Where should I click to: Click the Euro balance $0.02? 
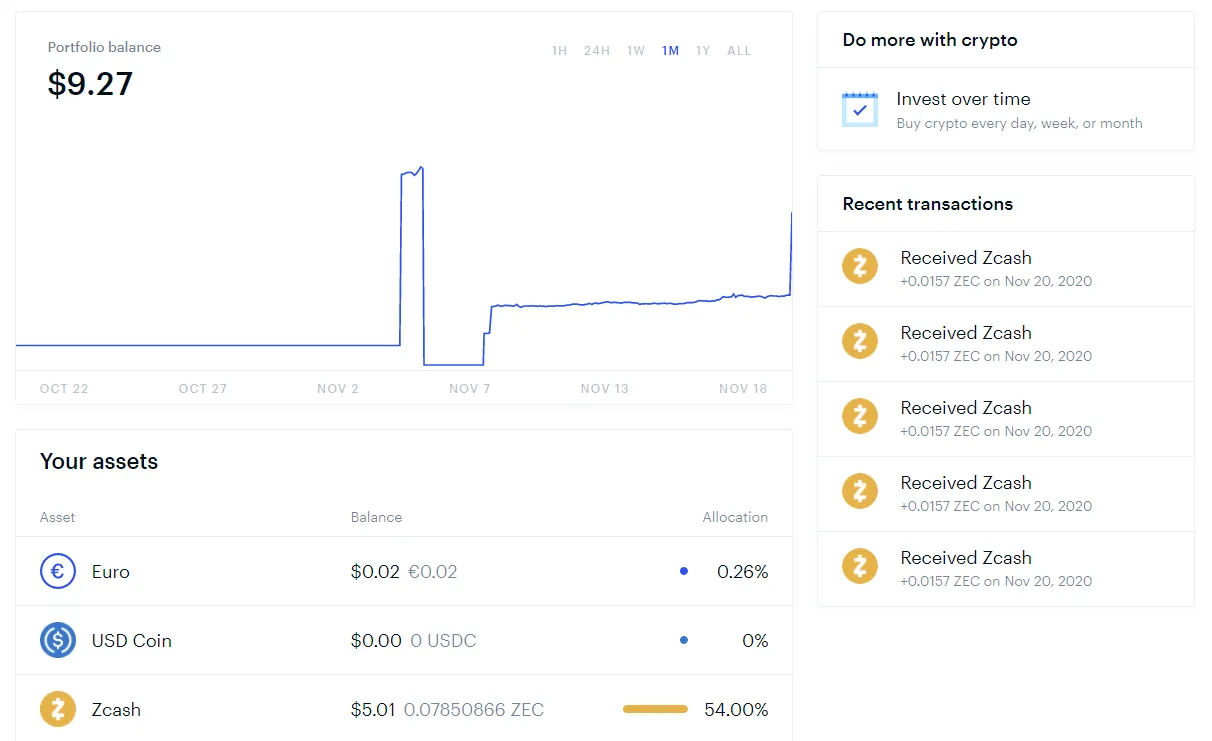375,572
